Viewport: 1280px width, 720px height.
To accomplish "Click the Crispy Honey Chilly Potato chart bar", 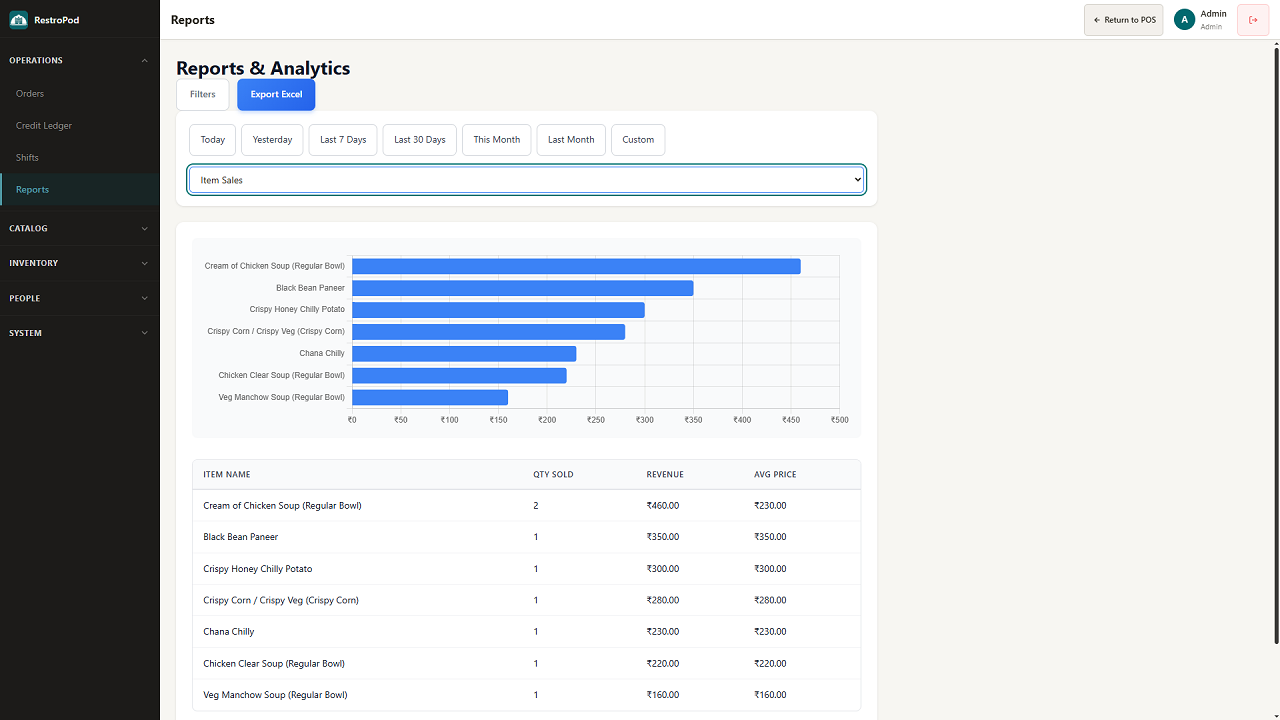I will [498, 310].
